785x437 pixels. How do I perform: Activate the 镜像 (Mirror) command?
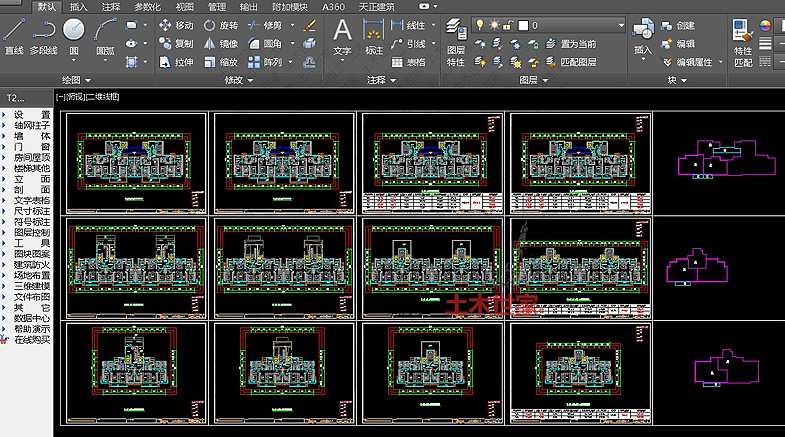coord(221,44)
